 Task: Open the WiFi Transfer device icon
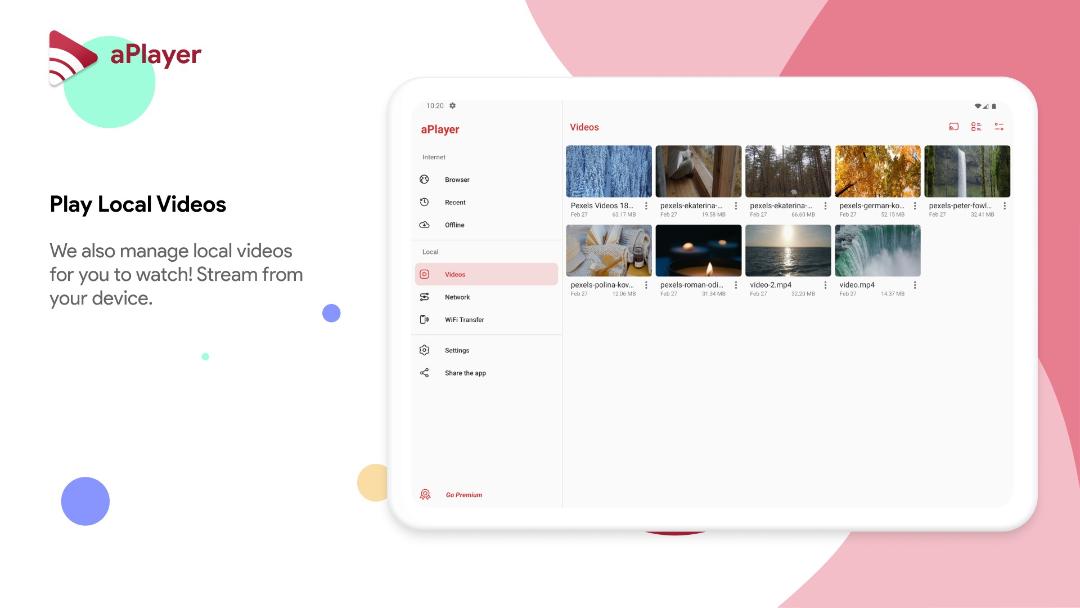pyautogui.click(x=424, y=319)
